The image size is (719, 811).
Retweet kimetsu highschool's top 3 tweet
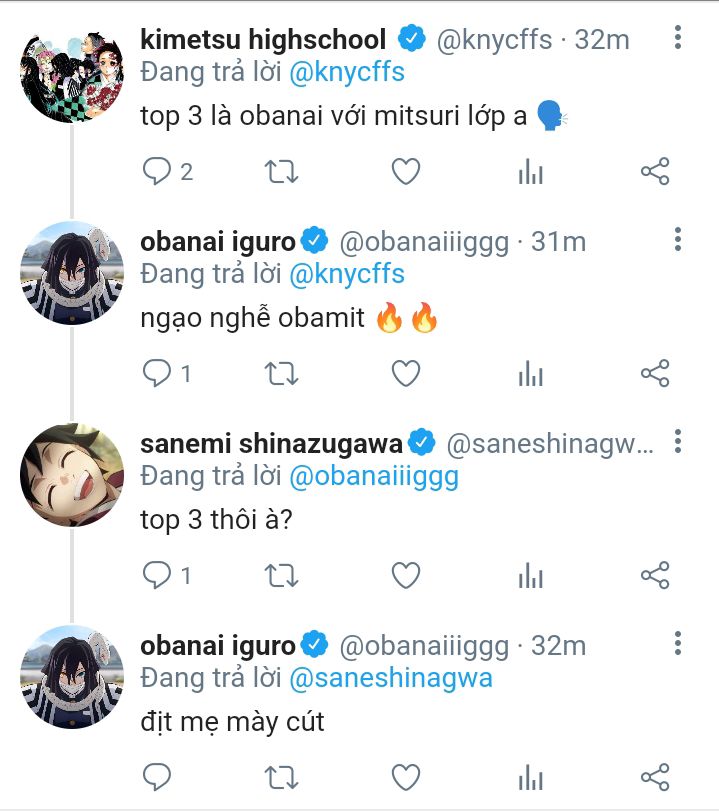pos(281,172)
